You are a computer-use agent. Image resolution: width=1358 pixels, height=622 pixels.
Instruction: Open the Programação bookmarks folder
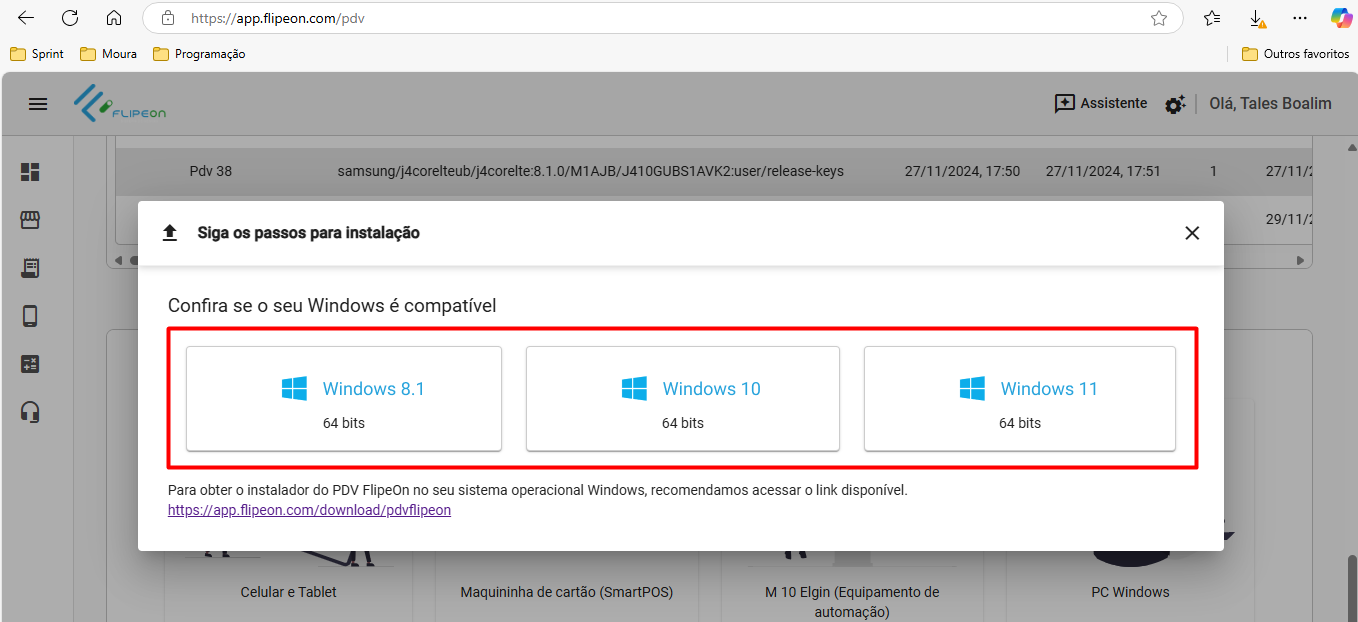point(199,54)
